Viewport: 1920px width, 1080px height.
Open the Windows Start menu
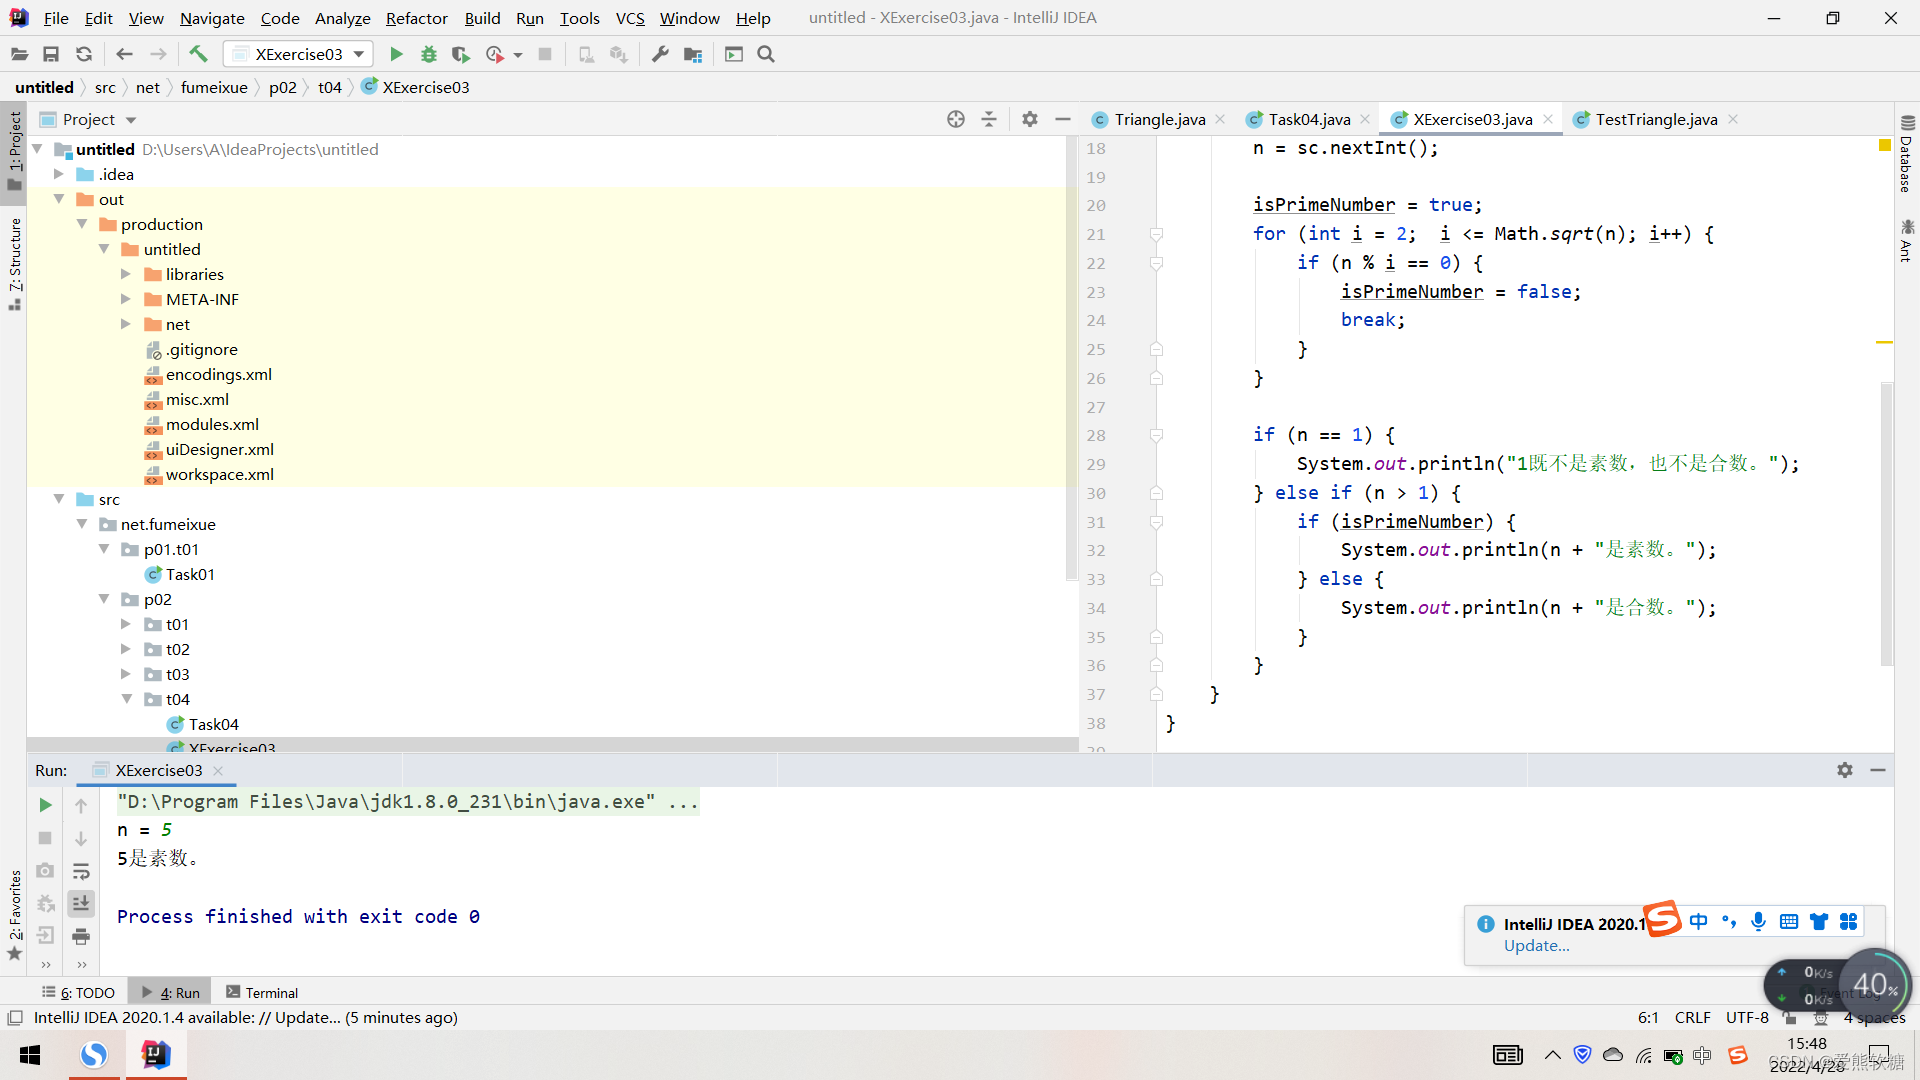tap(30, 1055)
